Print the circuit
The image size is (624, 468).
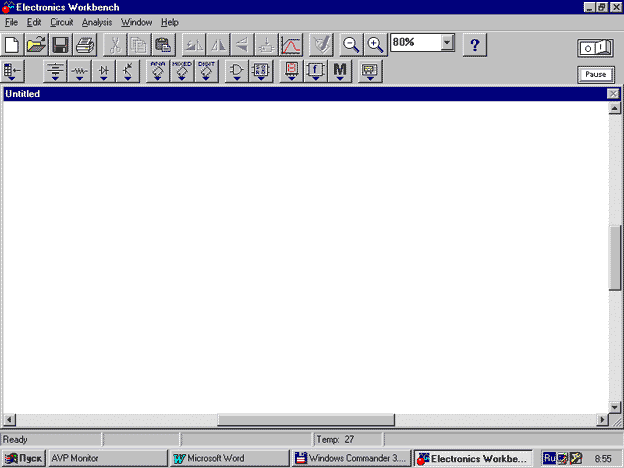[x=85, y=45]
